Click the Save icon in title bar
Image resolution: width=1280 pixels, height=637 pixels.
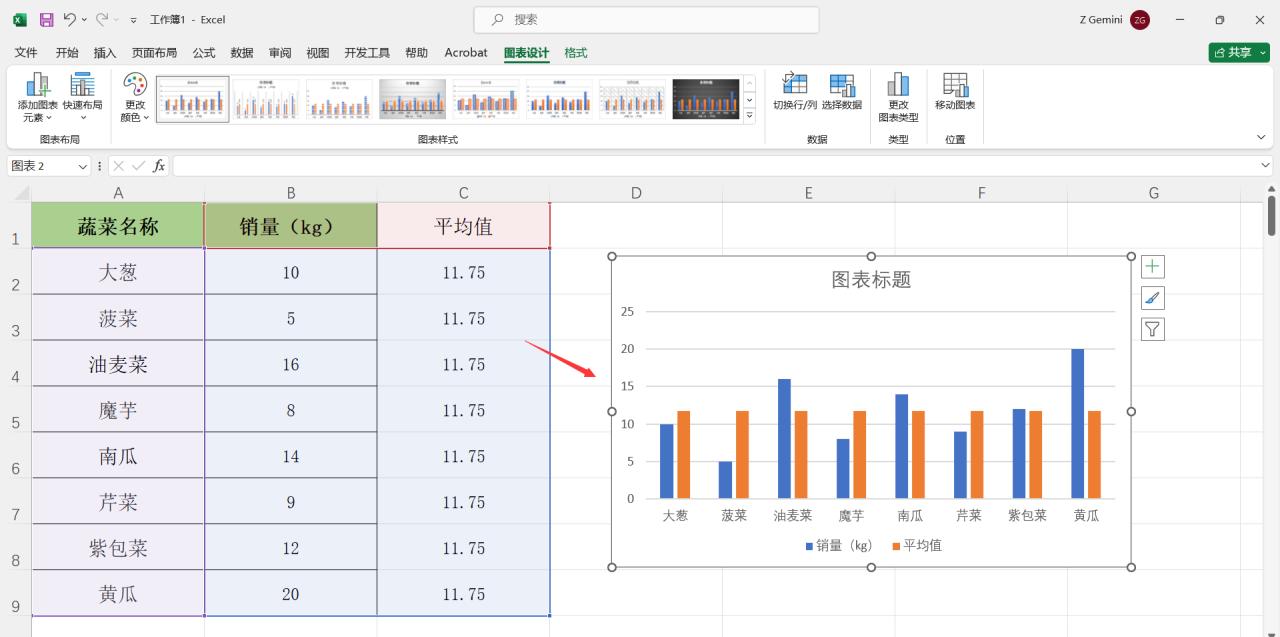pos(46,19)
